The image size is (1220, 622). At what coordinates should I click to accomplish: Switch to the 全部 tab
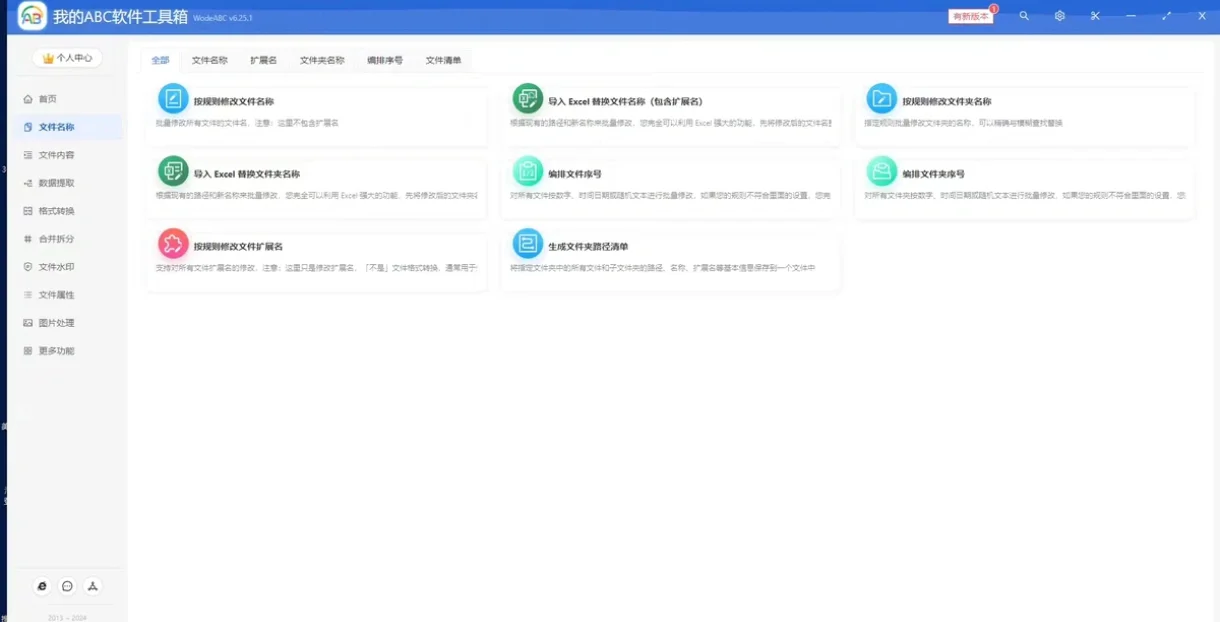160,60
